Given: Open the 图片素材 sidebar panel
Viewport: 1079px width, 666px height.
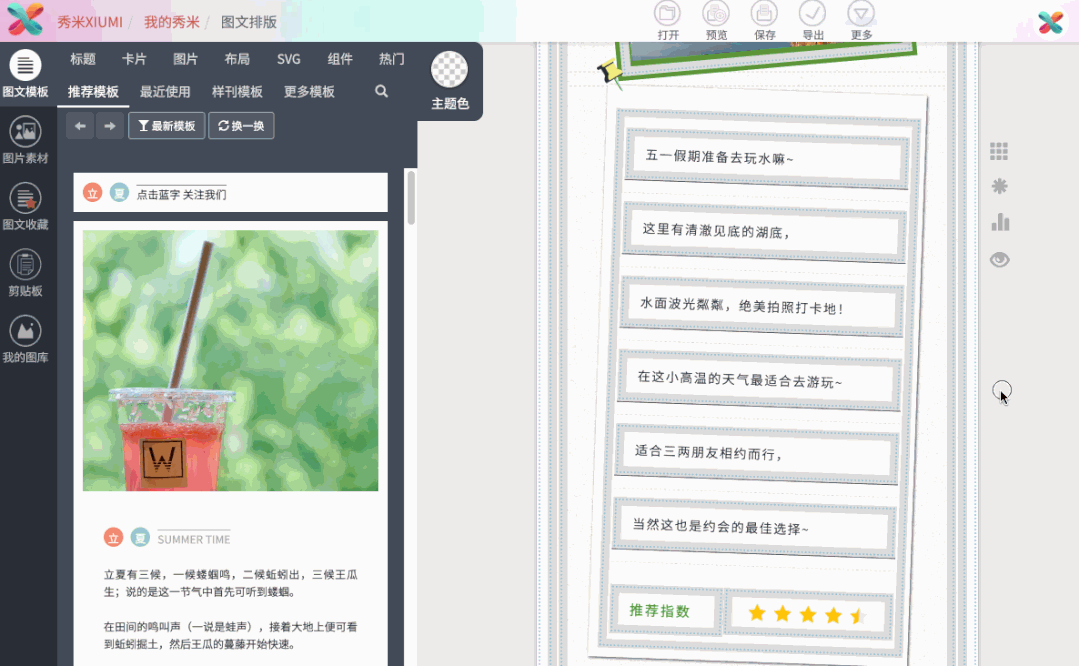Looking at the screenshot, I should coord(25,140).
